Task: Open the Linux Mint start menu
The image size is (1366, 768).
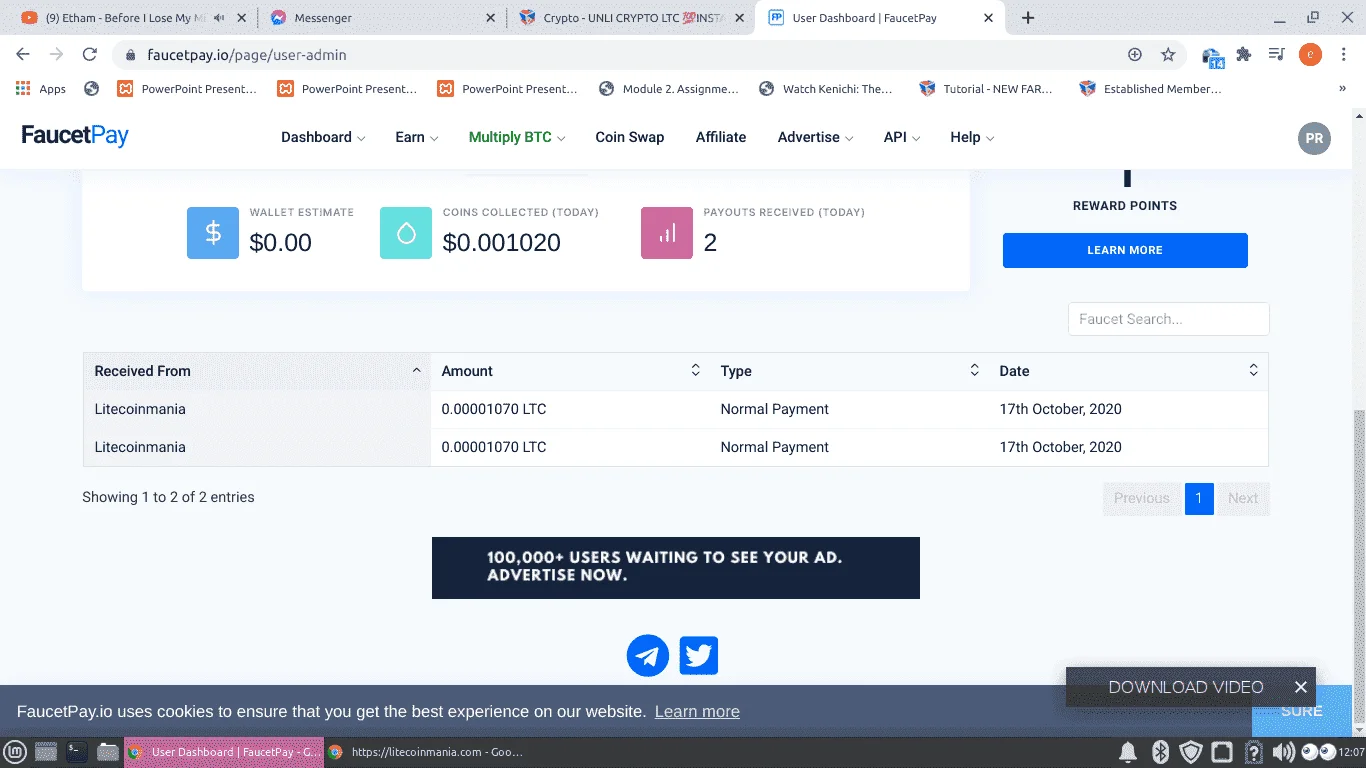Action: click(16, 752)
